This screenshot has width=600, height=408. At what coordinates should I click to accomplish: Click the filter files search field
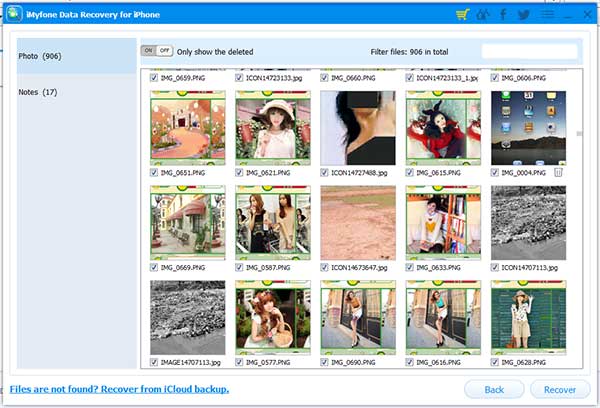click(x=529, y=51)
